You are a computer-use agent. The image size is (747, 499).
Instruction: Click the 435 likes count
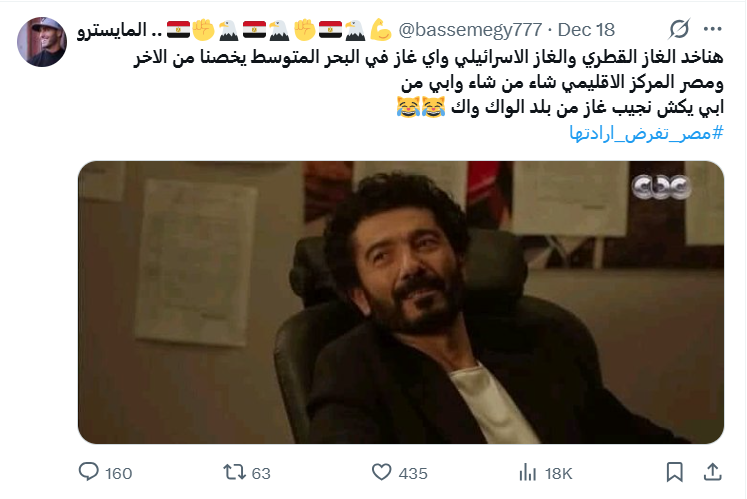(413, 473)
